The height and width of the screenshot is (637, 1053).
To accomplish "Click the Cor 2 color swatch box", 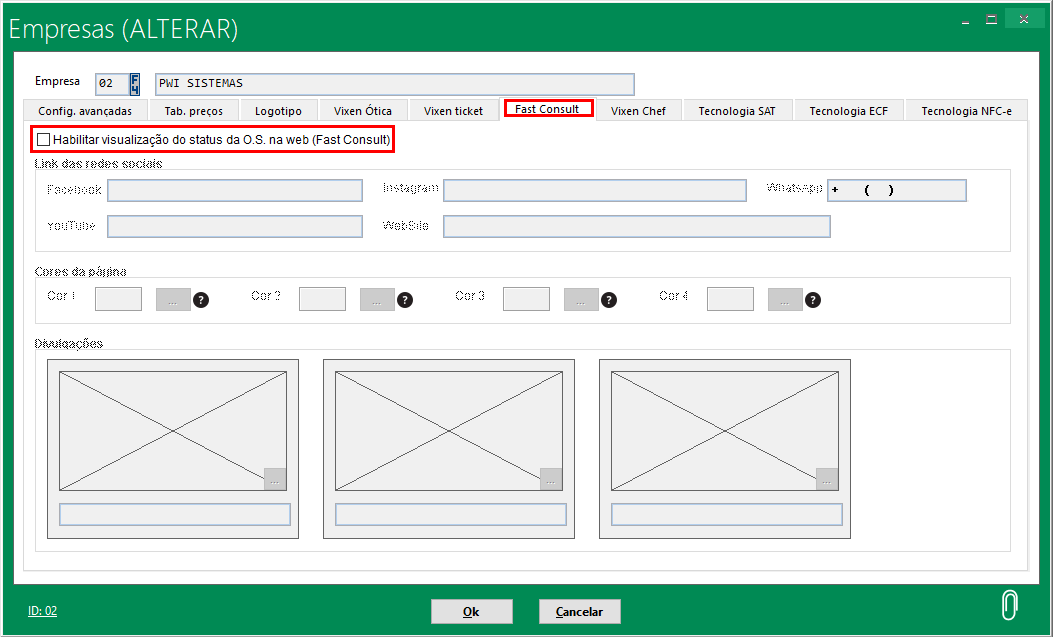I will tap(322, 299).
